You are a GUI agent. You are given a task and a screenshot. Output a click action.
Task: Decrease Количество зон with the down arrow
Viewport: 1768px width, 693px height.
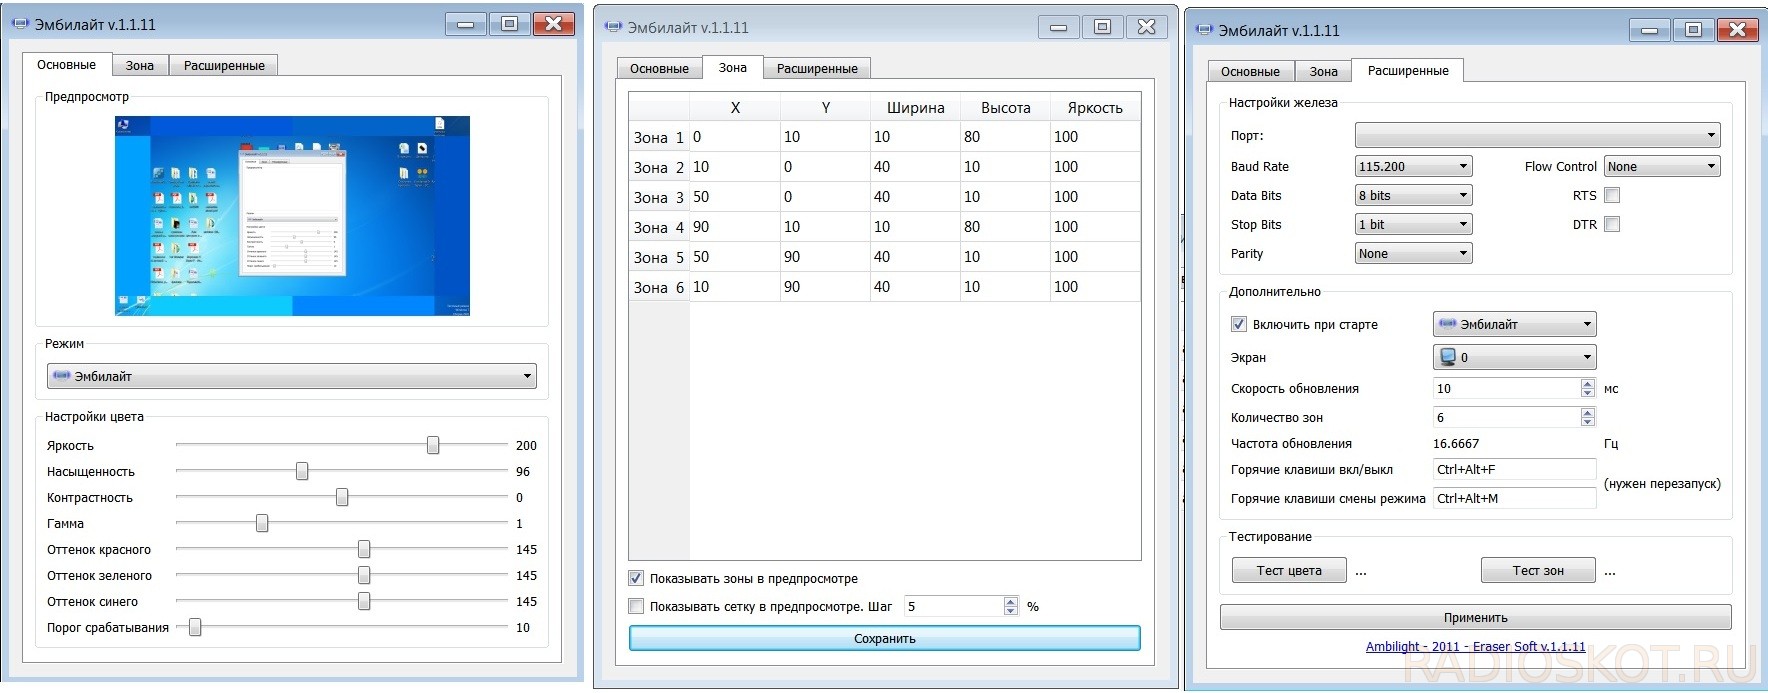click(1588, 422)
